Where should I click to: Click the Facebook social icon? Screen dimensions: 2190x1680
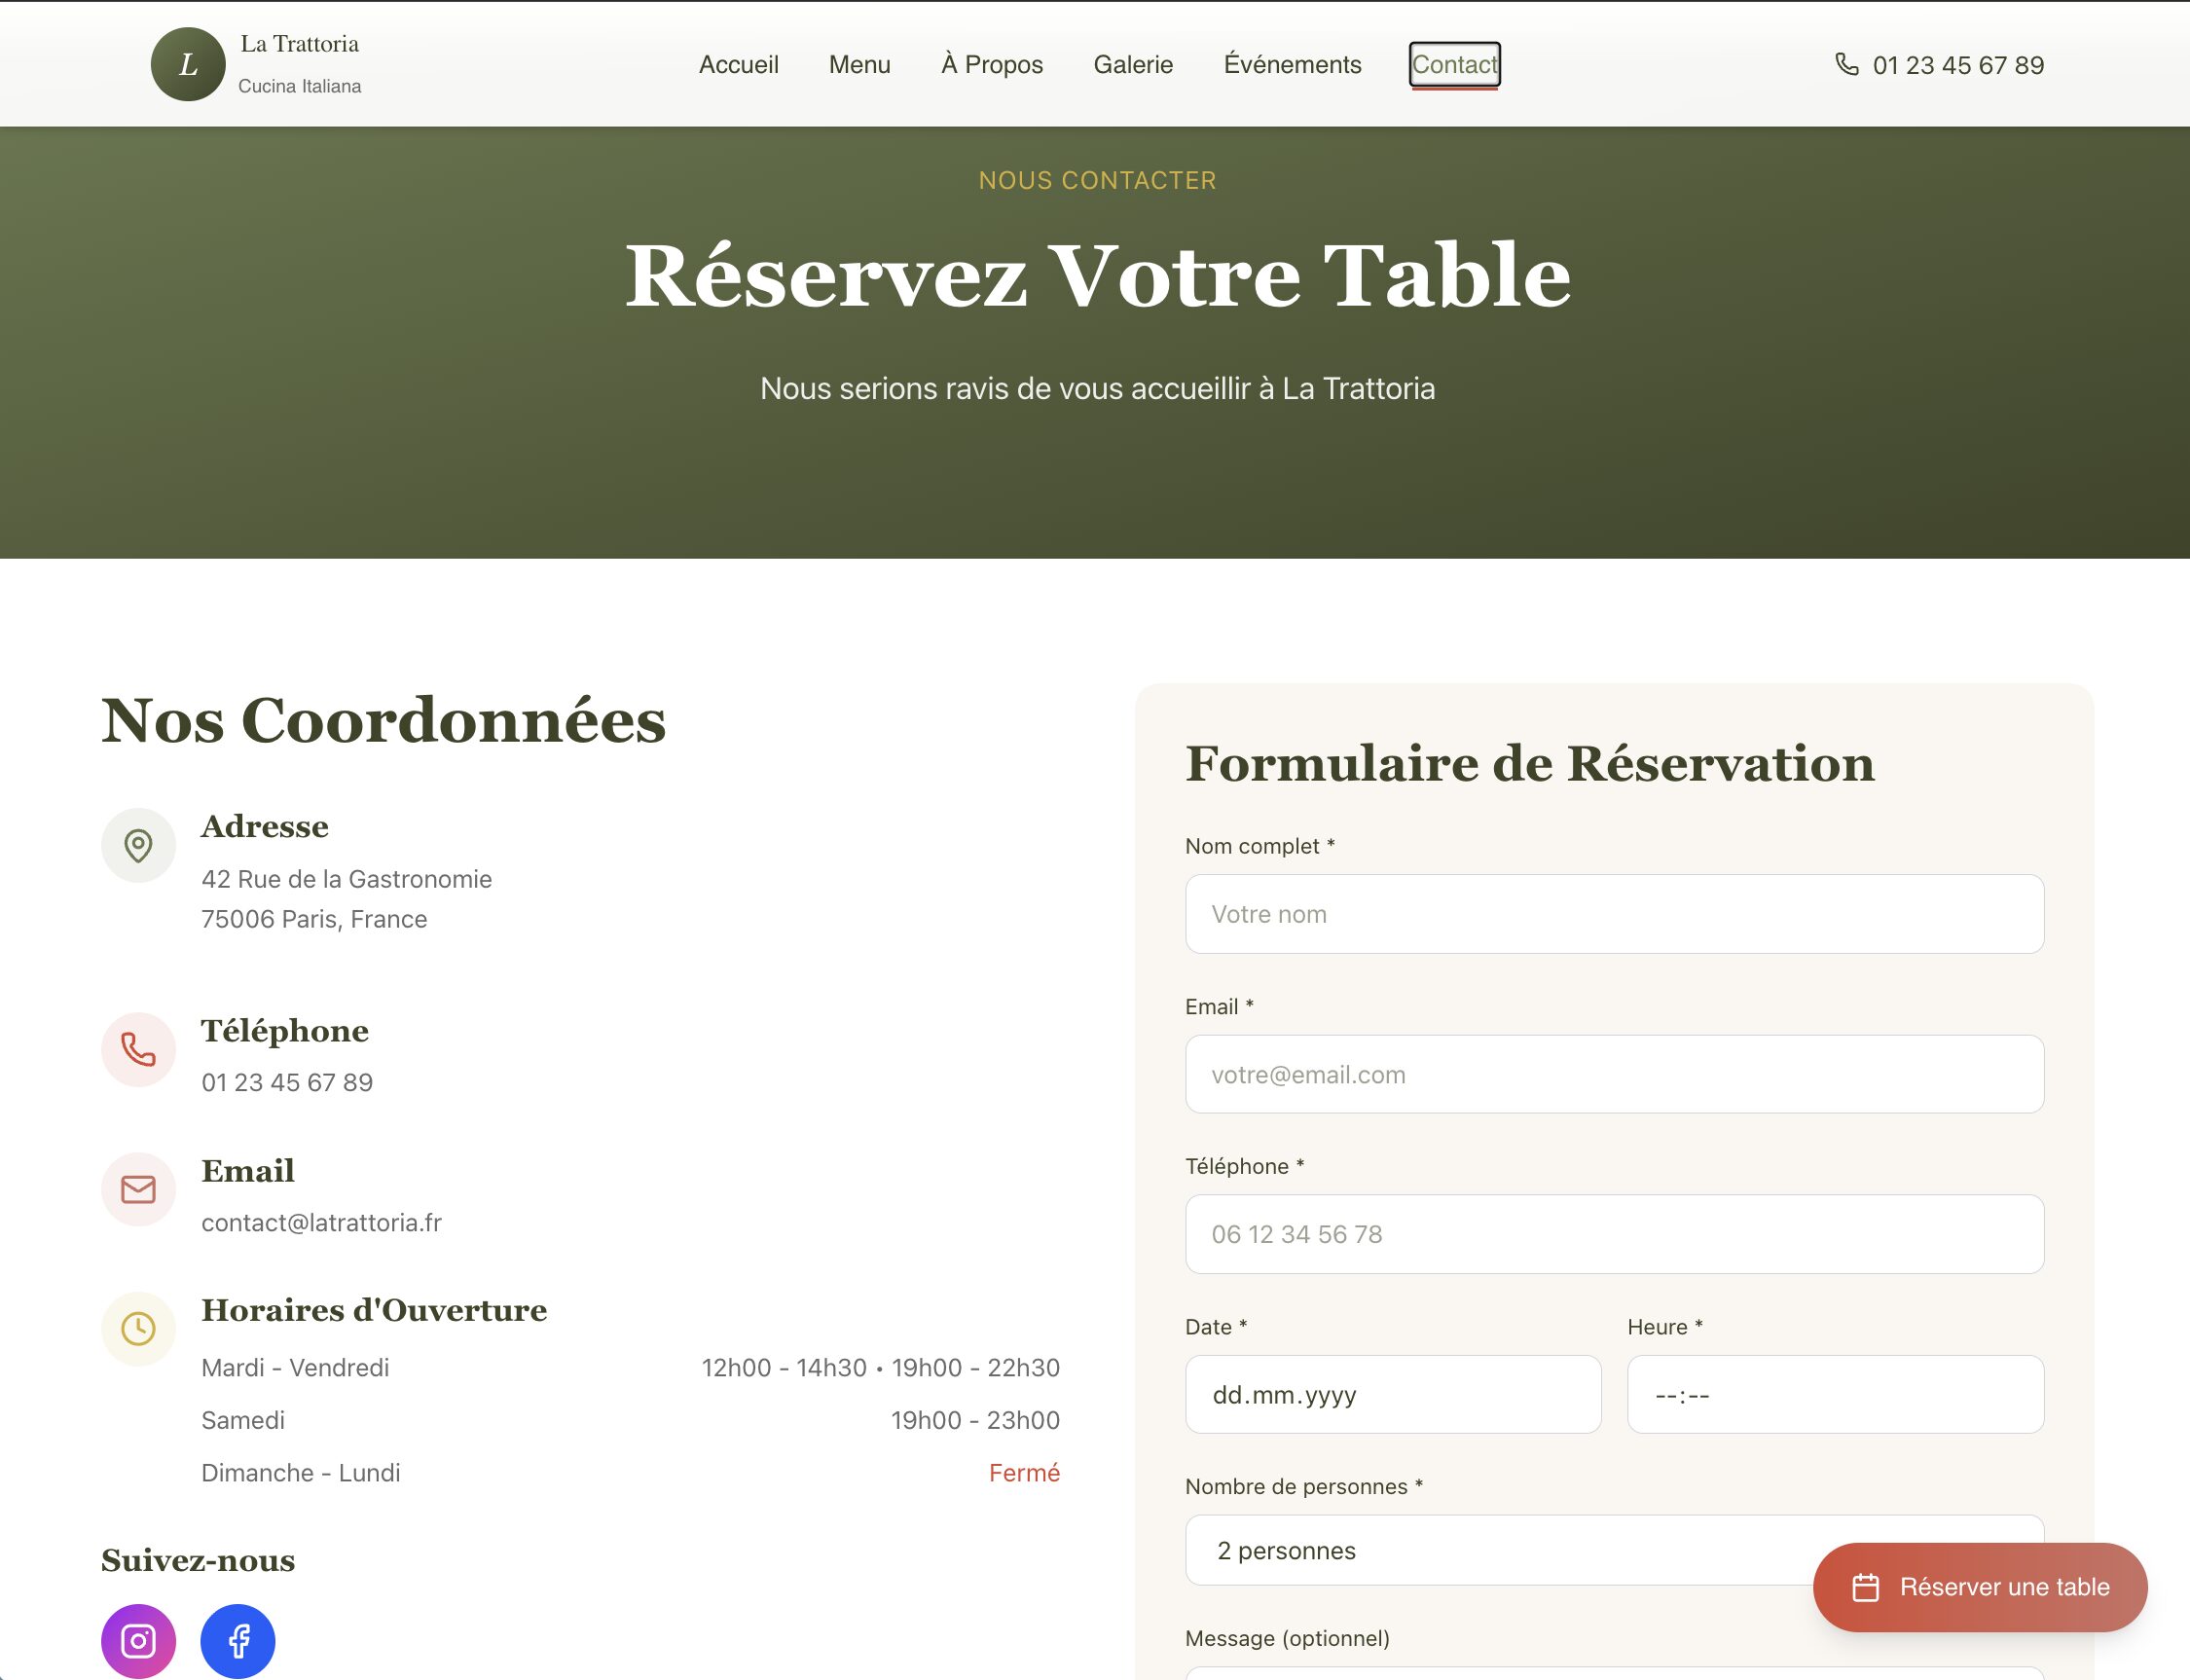238,1640
